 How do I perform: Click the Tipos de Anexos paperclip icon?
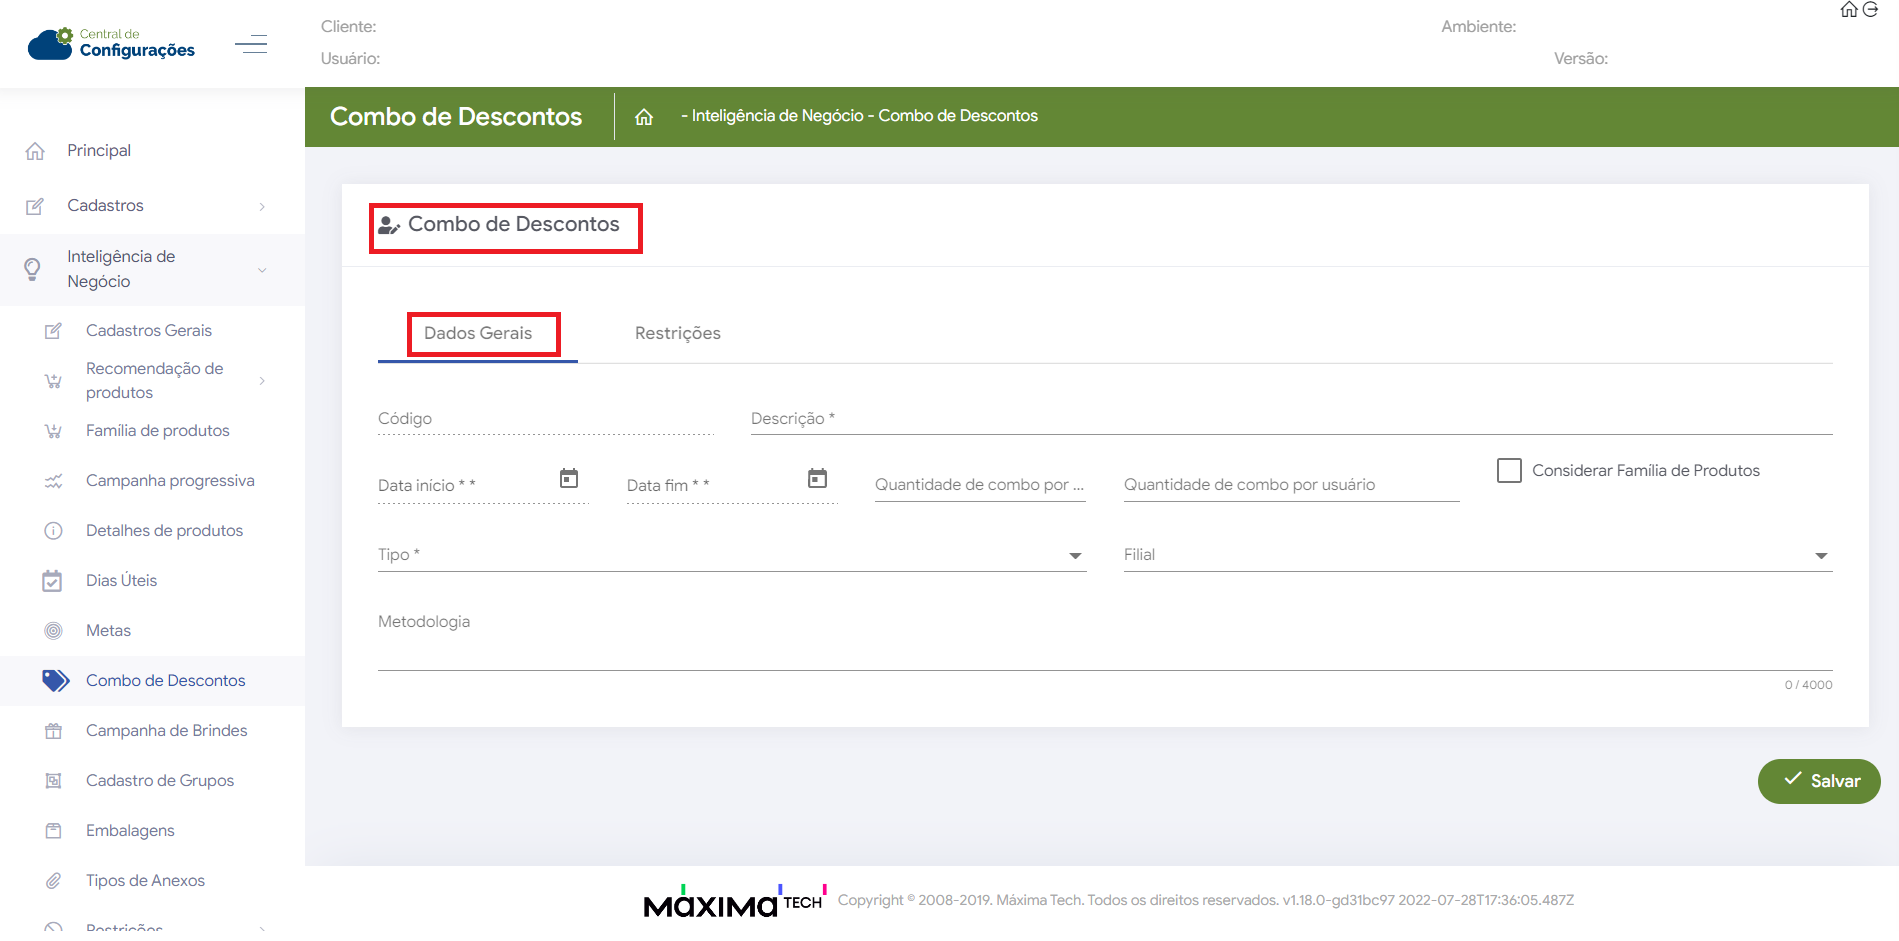pos(53,881)
